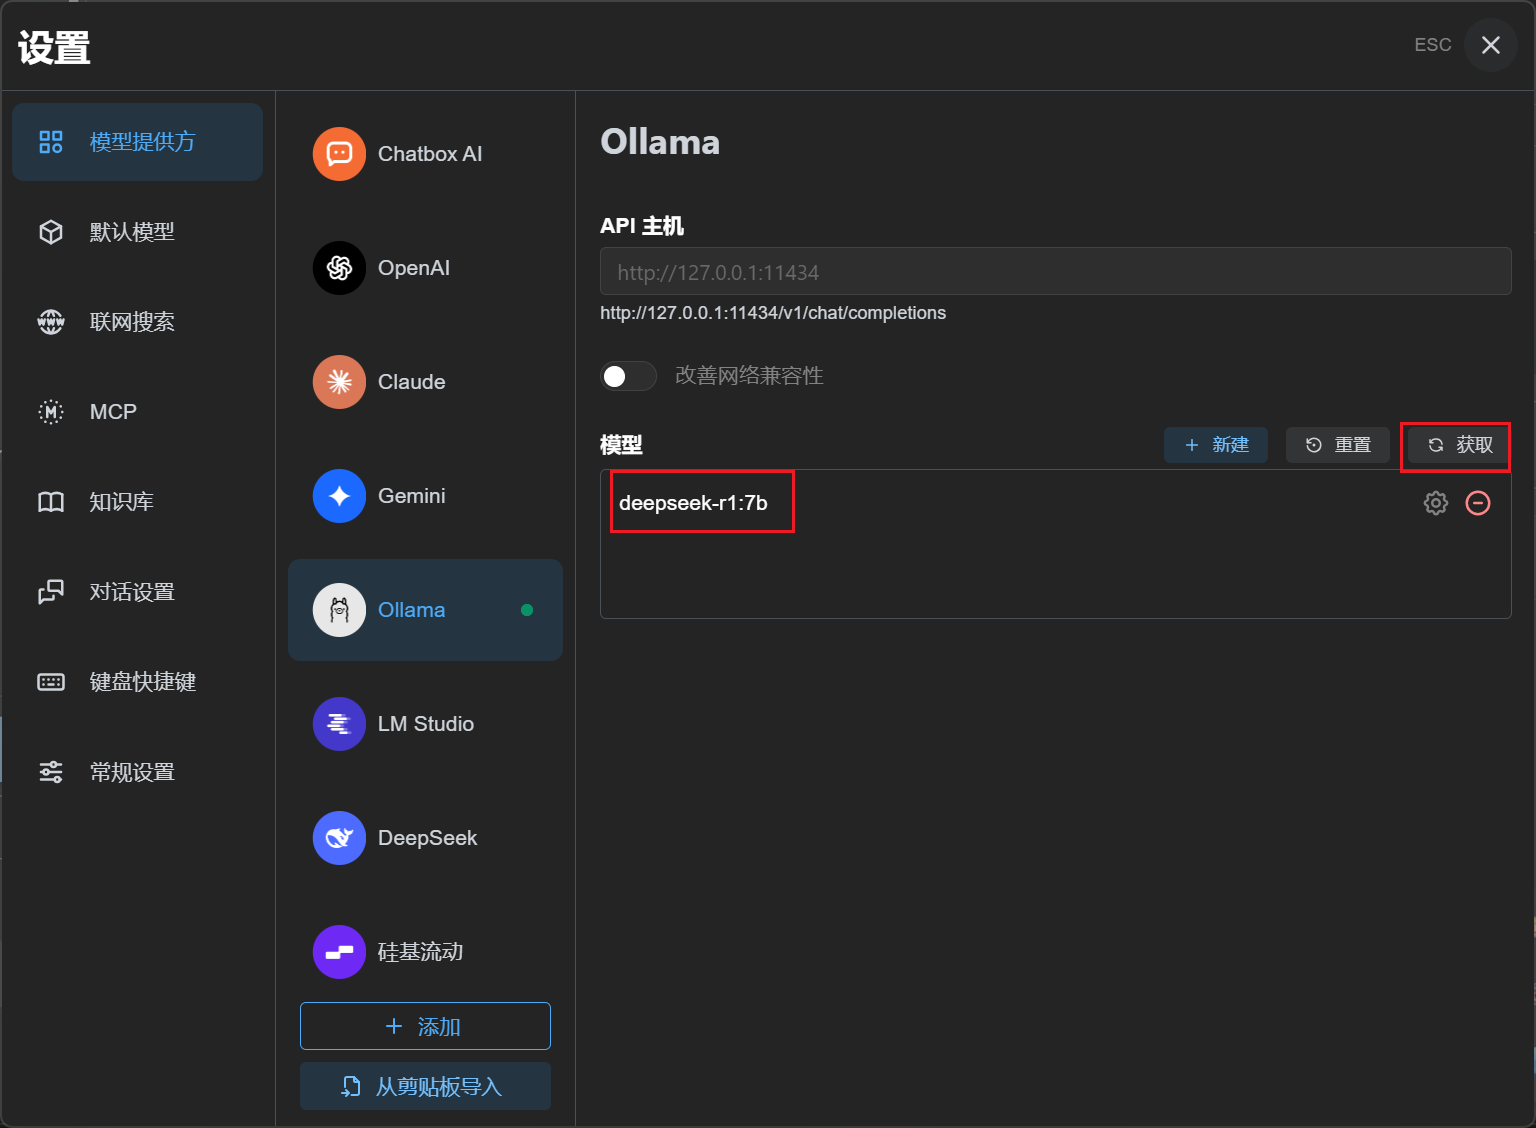Click the globe icon beside 联网搜索
Image resolution: width=1536 pixels, height=1128 pixels.
point(51,322)
